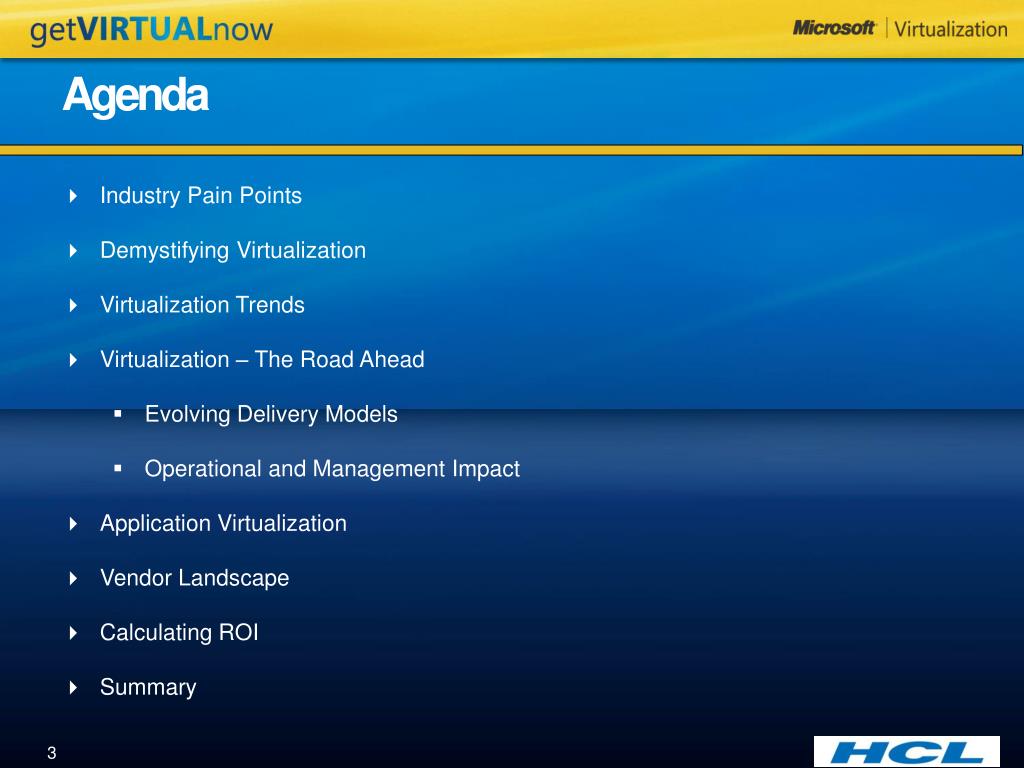Select the 'Vendor Landscape' item
Image resolution: width=1024 pixels, height=768 pixels.
click(195, 578)
